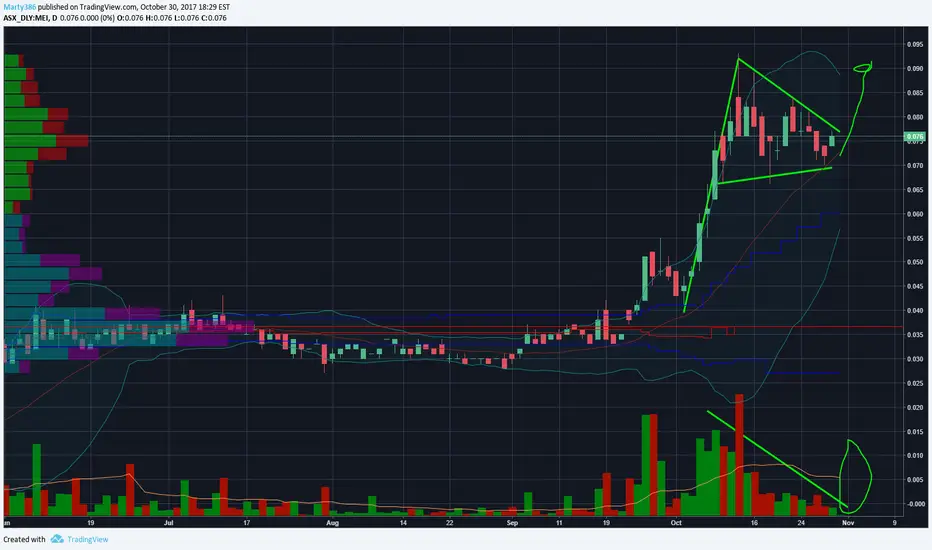Click the -0.000 price axis label

click(x=915, y=504)
